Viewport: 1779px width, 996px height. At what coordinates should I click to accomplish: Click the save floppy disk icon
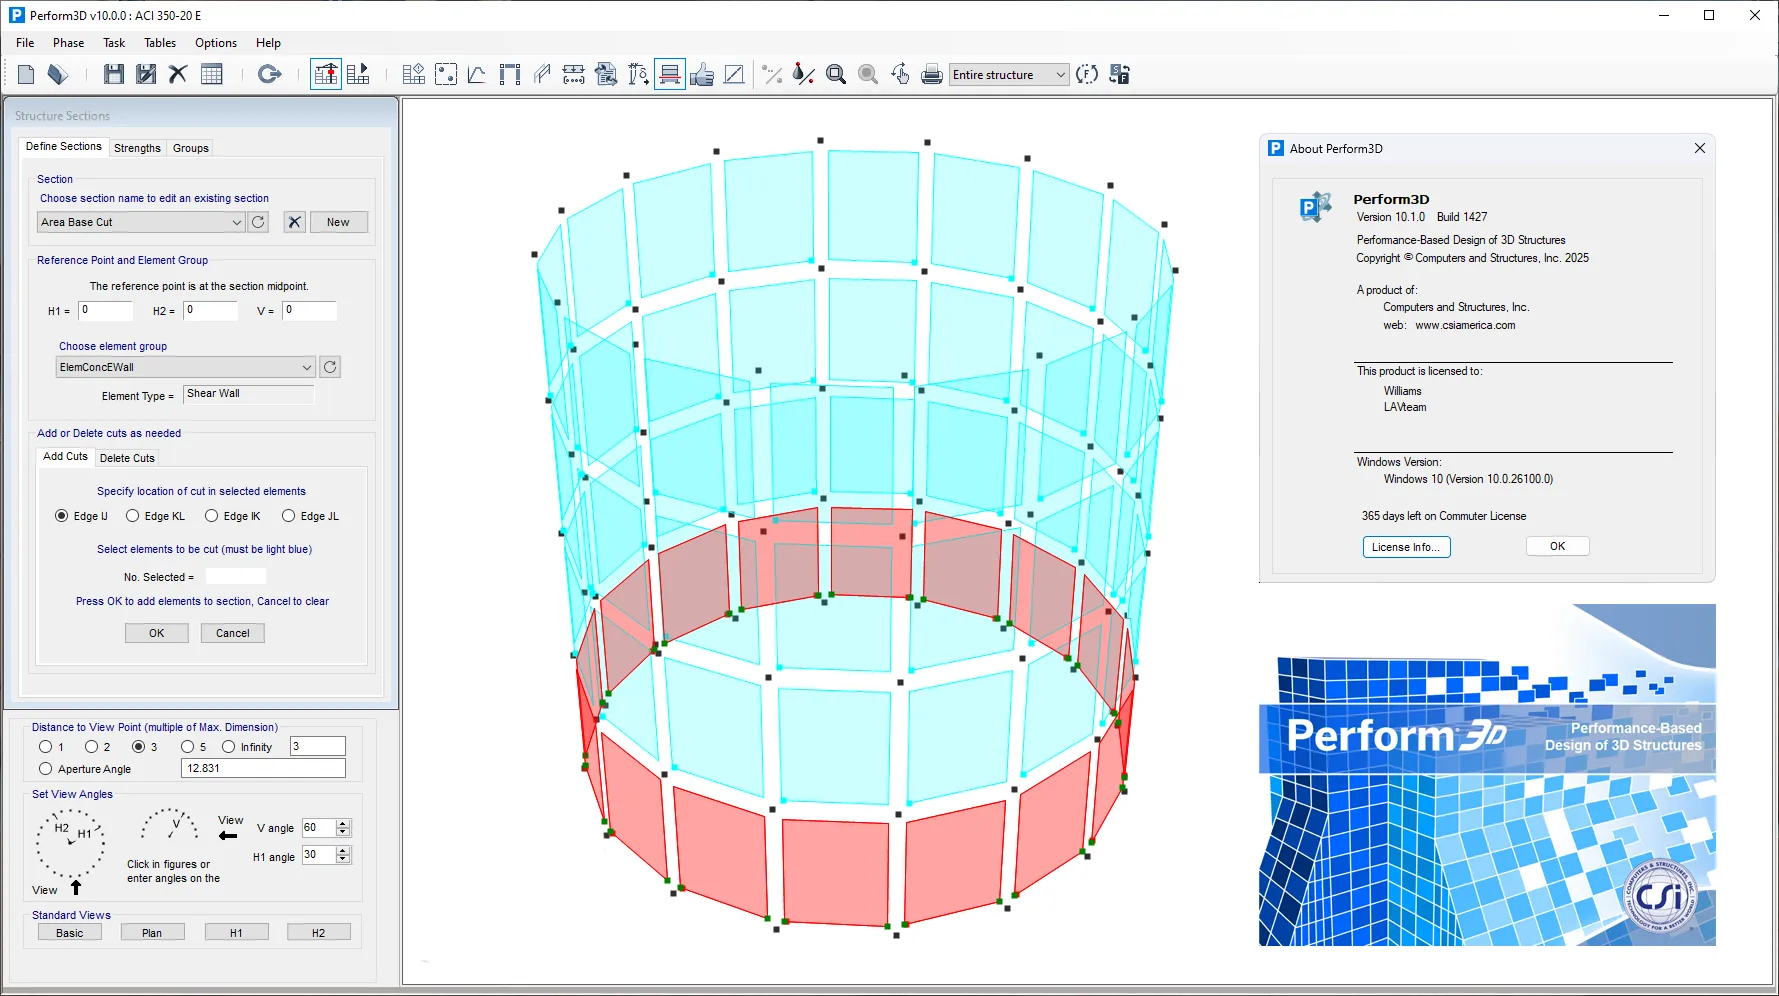114,74
